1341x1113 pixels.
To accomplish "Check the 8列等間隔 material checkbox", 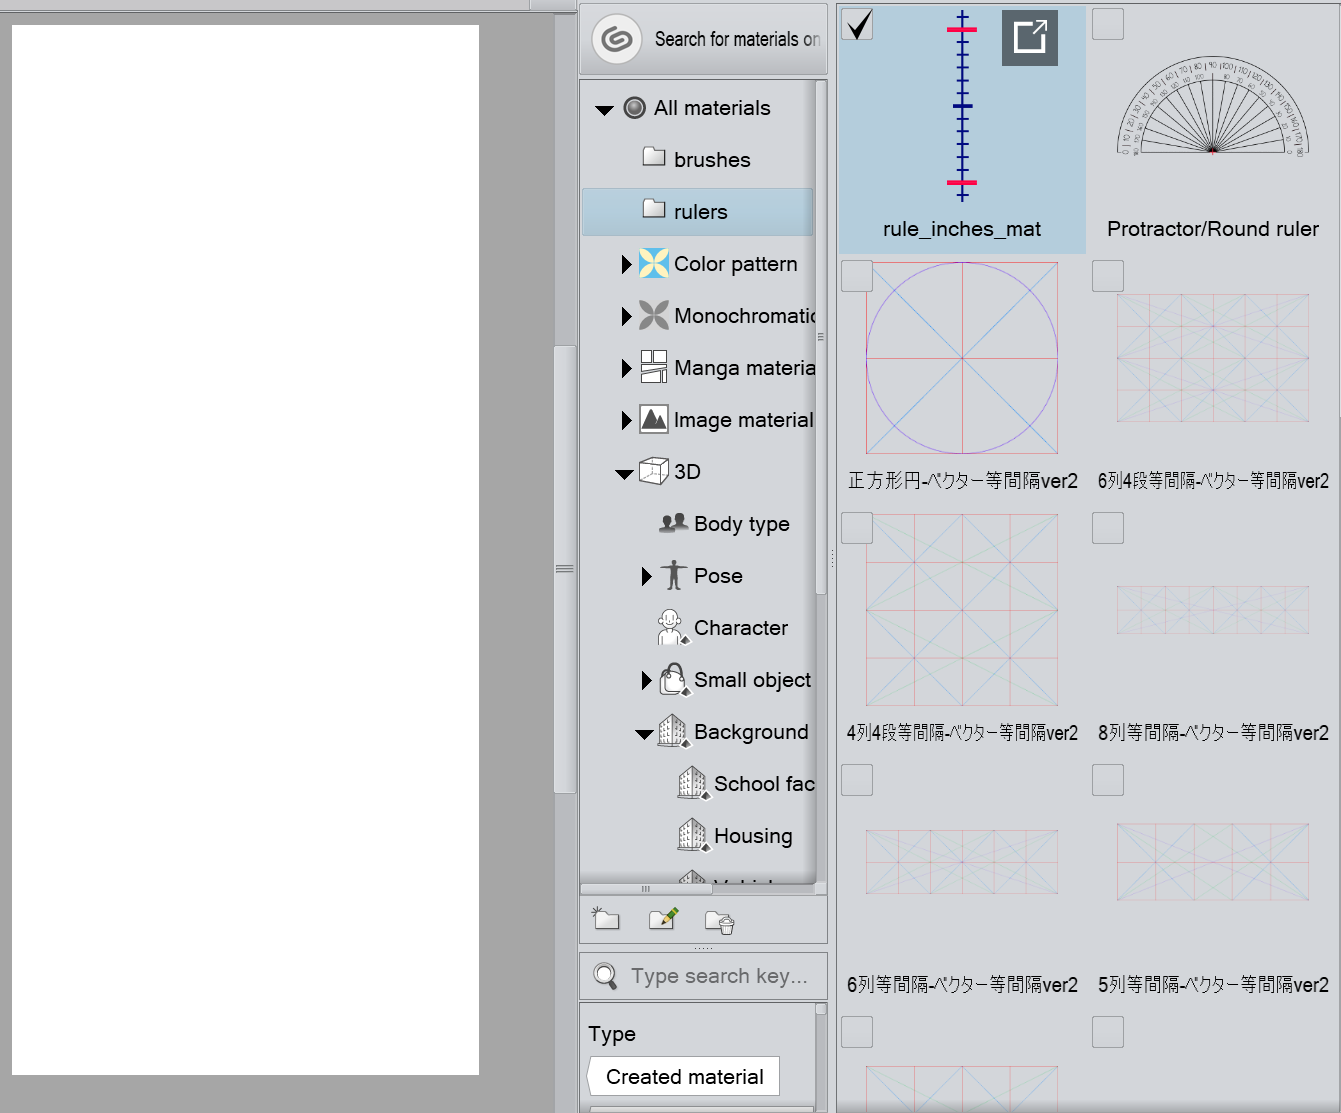I will (x=1108, y=528).
